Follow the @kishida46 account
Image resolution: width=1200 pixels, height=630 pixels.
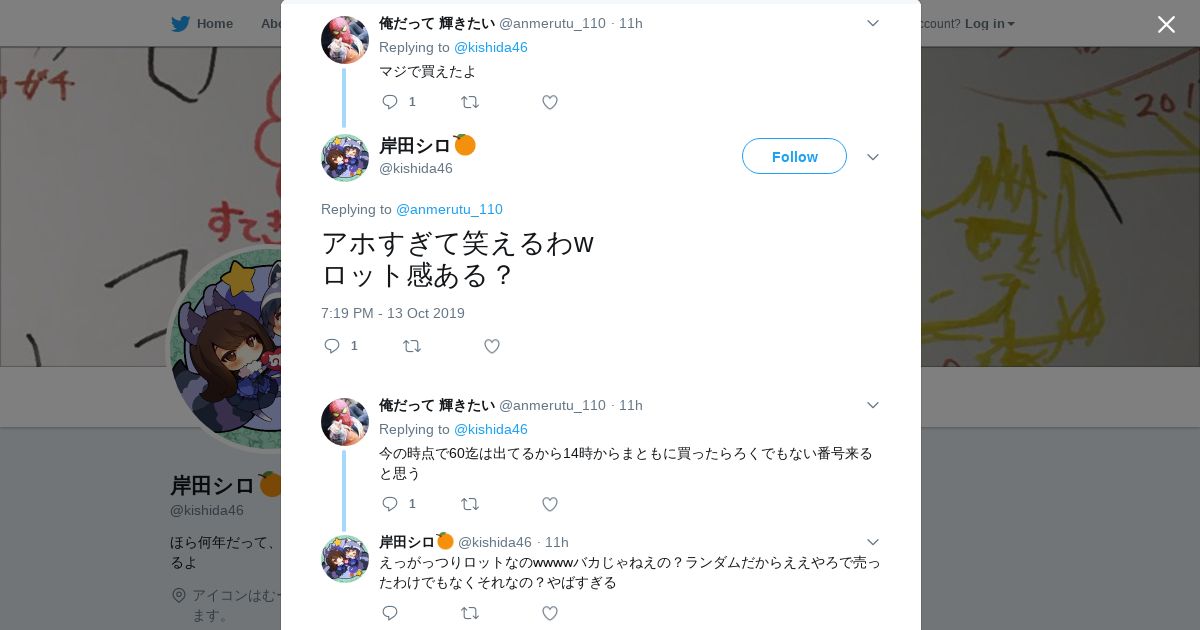pos(794,156)
